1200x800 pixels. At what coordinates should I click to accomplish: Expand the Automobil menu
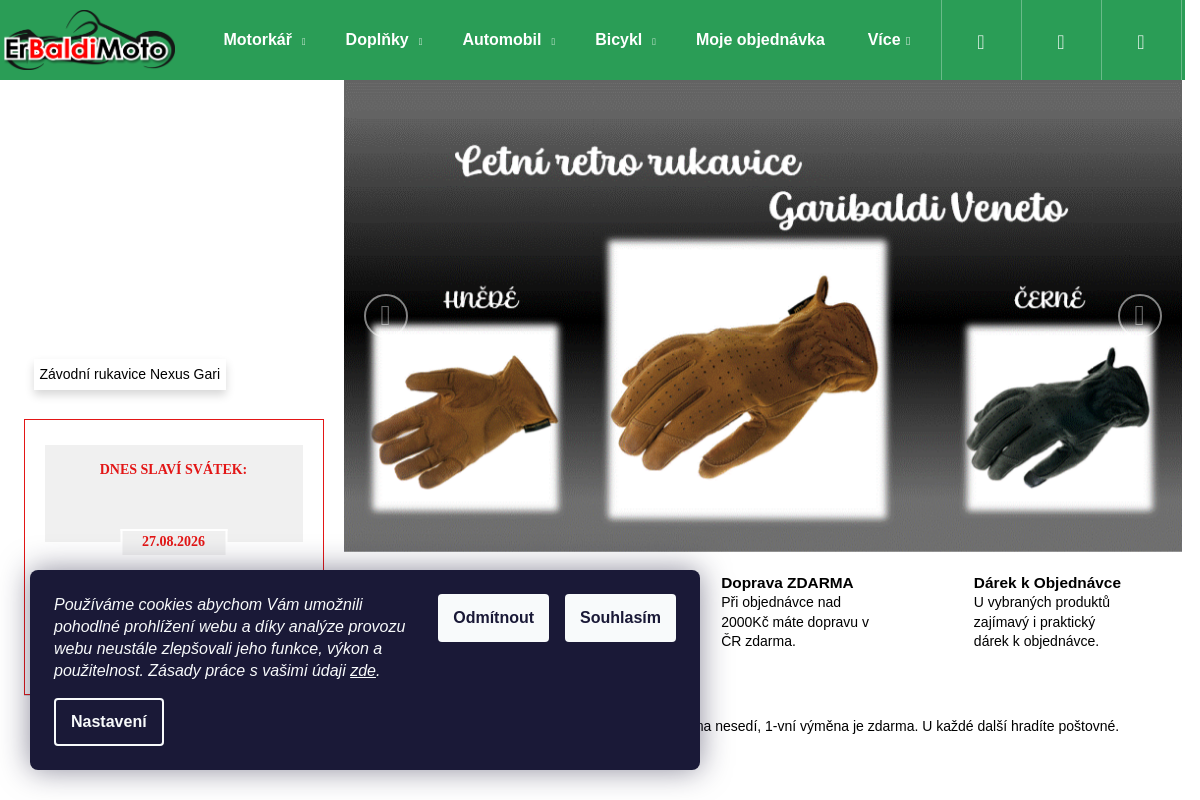coord(508,40)
